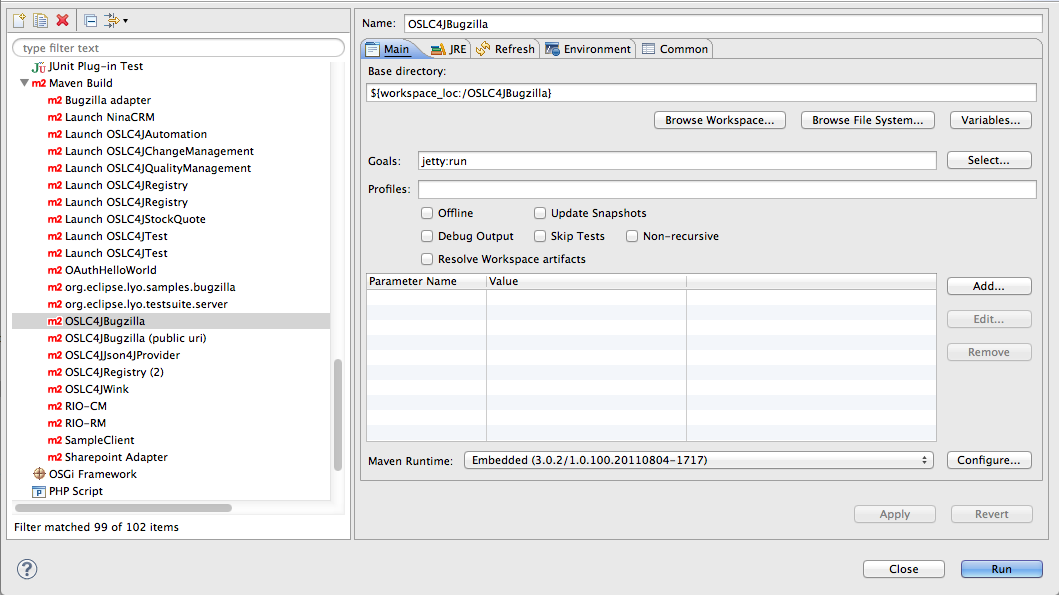
Task: Enable Debug Output checkbox
Action: (427, 236)
